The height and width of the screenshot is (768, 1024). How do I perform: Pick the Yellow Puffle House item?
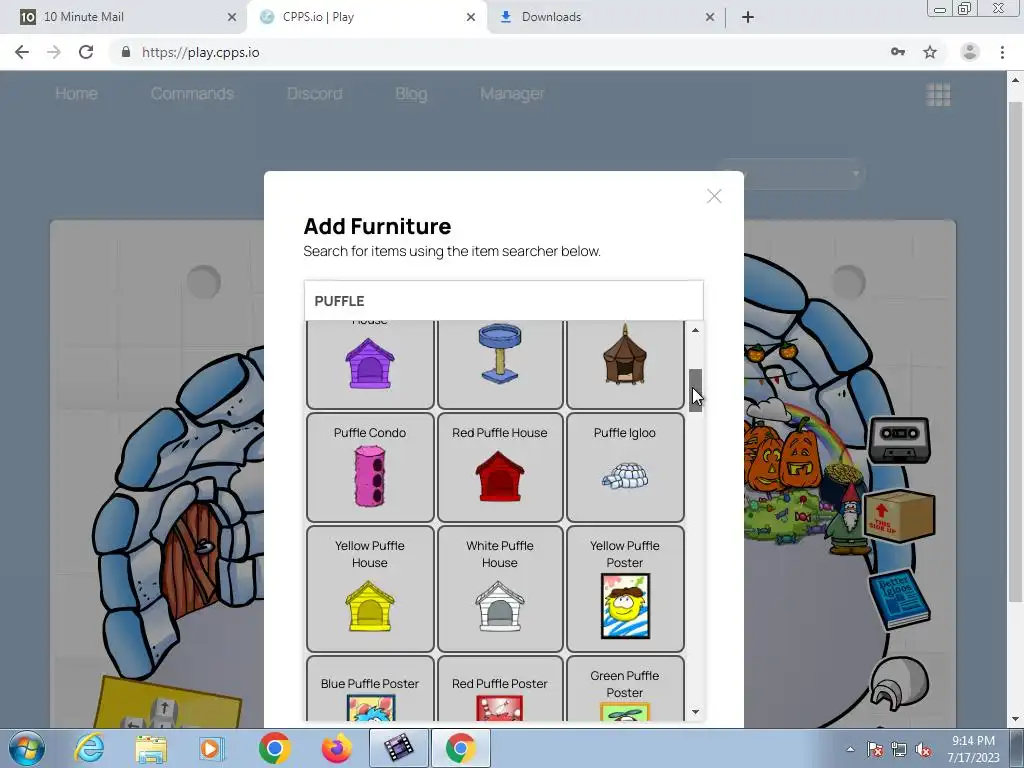click(x=370, y=589)
